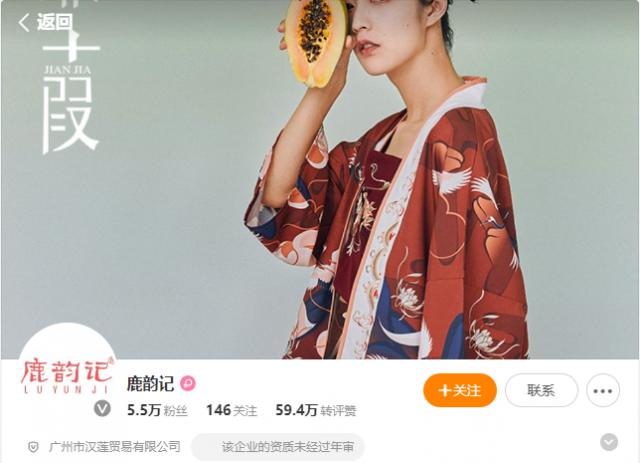Click the papaya in the cover image

(315, 41)
